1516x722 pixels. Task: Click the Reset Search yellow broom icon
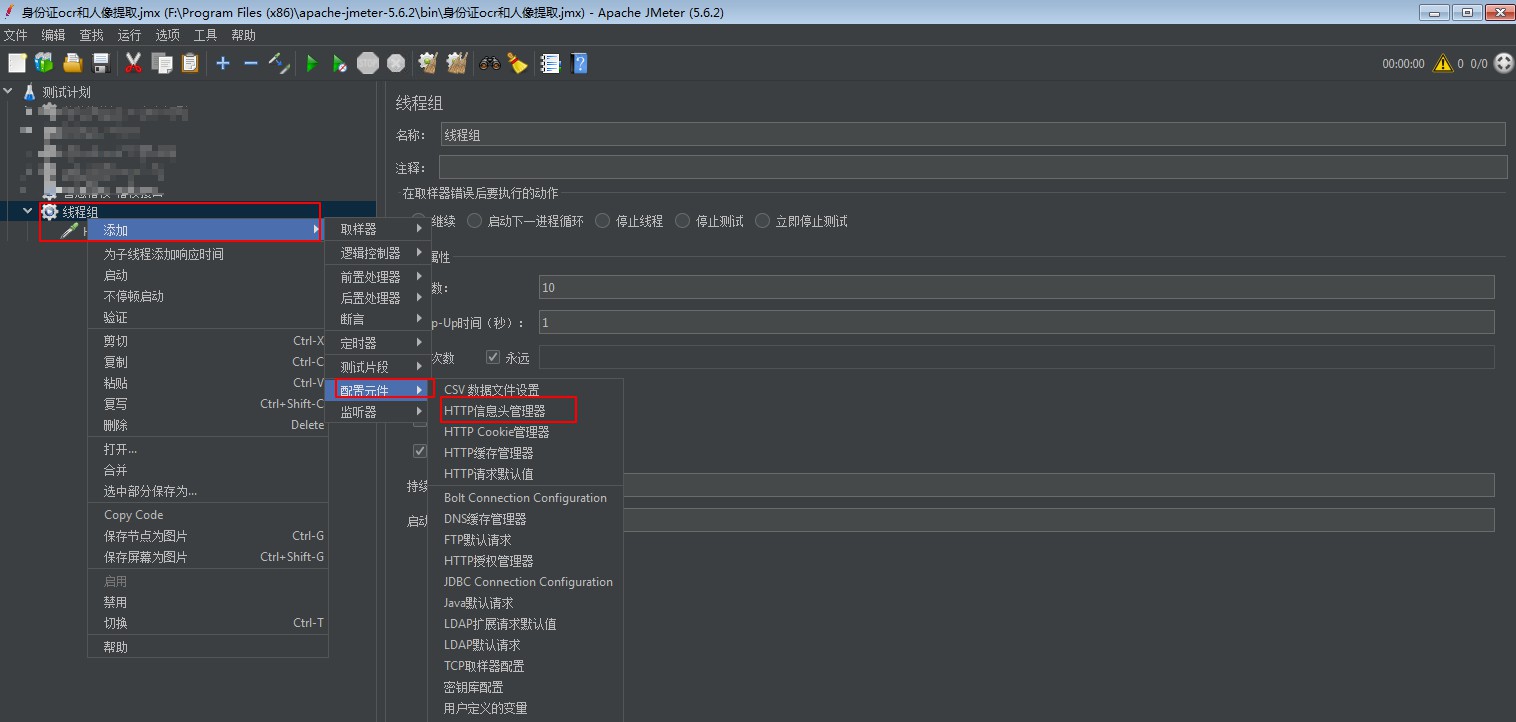point(517,63)
